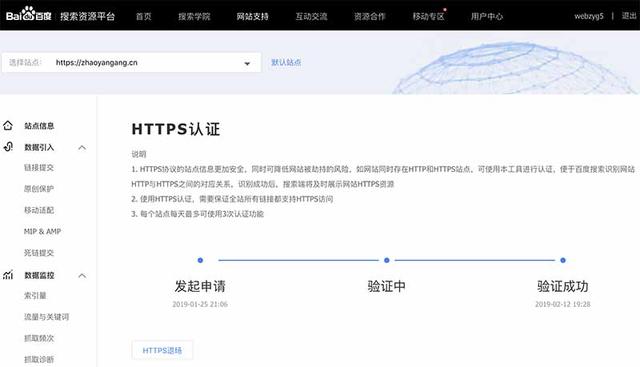Open 搜索学院 in the top navigation
640x367 pixels.
(x=194, y=16)
